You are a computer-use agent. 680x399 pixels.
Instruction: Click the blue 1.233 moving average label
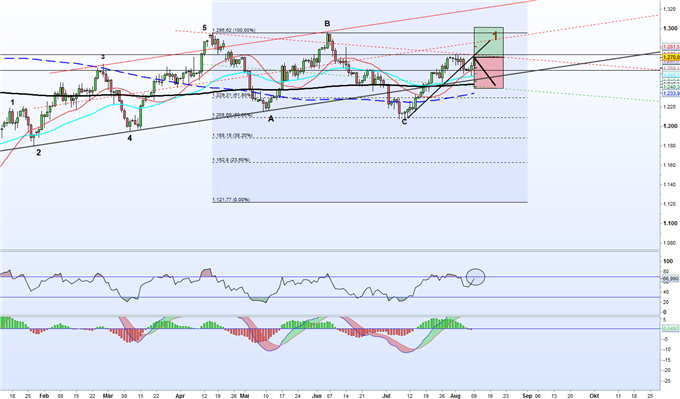coord(670,93)
